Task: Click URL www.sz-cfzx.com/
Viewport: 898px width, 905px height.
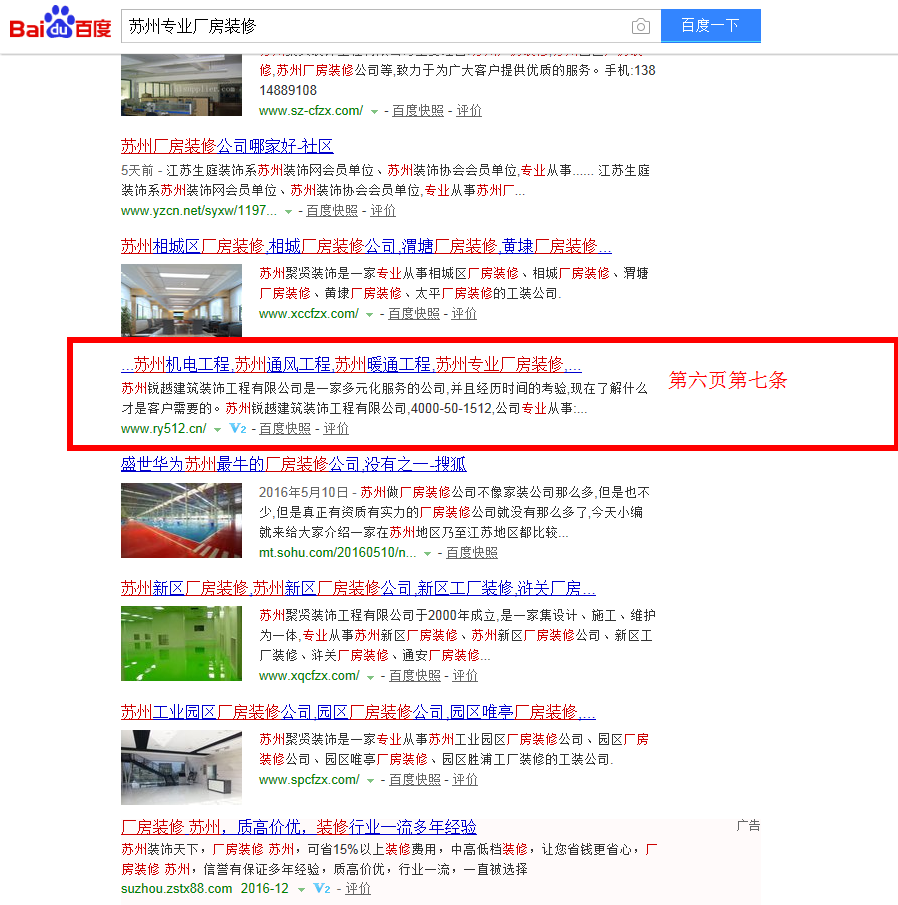Action: tap(311, 110)
